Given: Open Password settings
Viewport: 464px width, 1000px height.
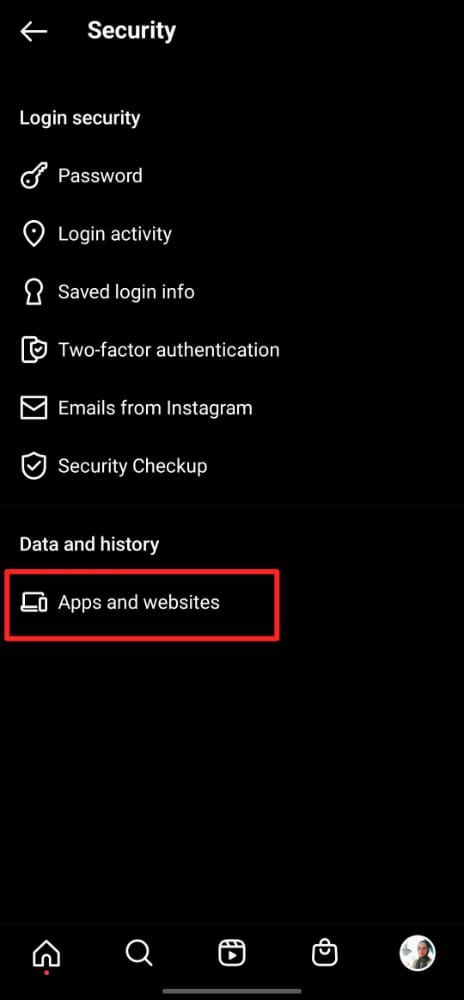Looking at the screenshot, I should click(232, 176).
